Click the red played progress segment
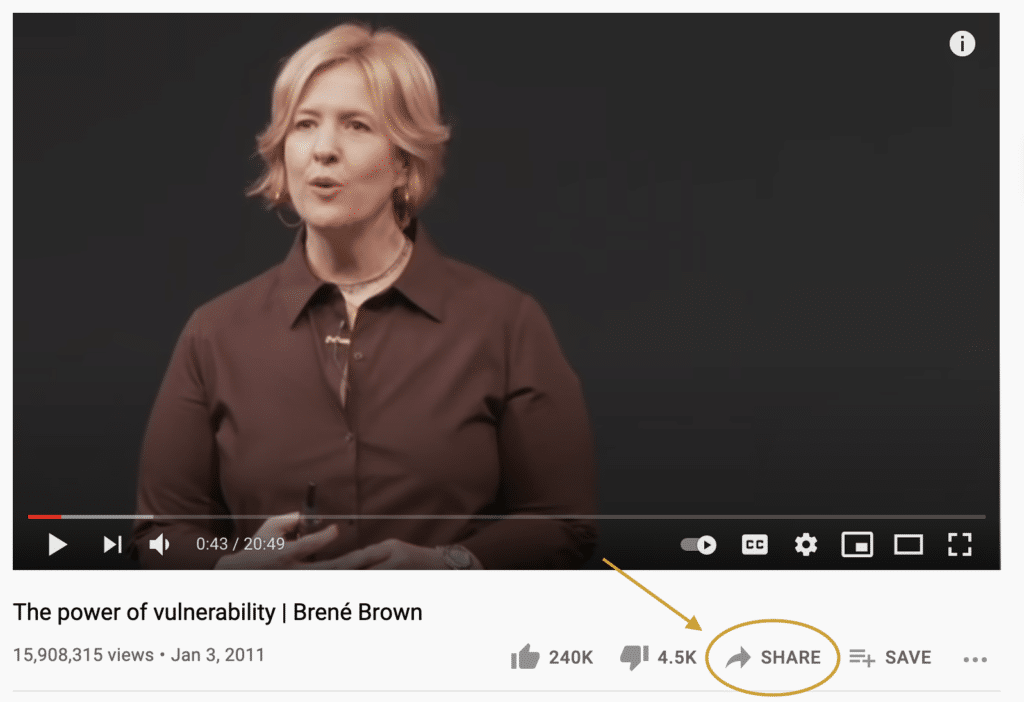This screenshot has height=702, width=1024. click(x=44, y=517)
